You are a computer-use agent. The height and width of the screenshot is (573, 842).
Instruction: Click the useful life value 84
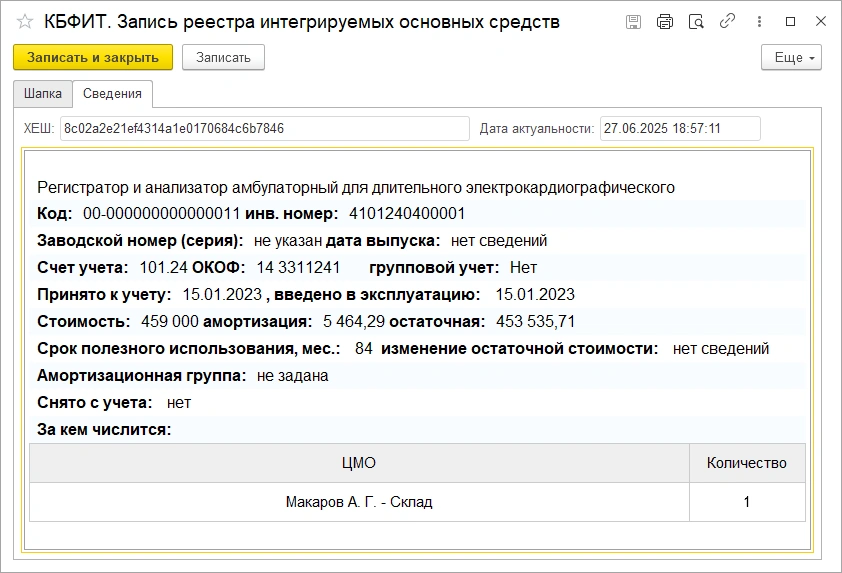(364, 349)
